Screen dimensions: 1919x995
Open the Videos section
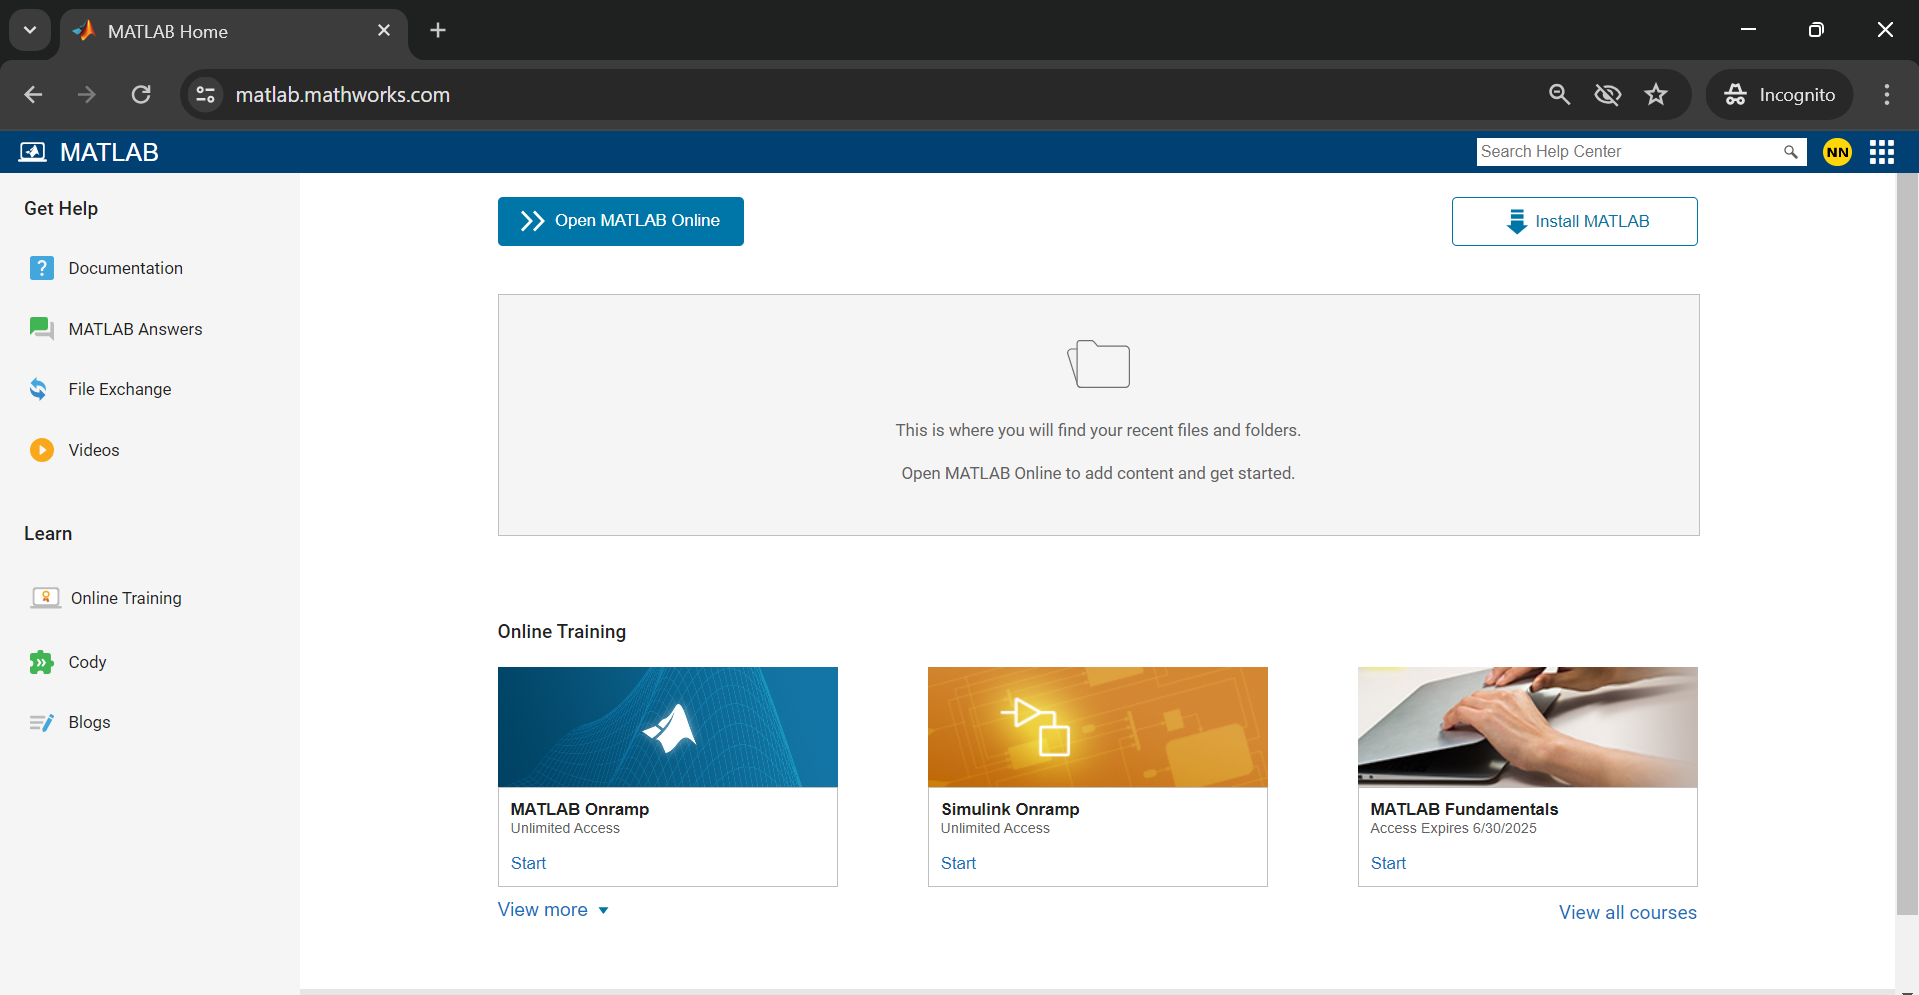(93, 450)
